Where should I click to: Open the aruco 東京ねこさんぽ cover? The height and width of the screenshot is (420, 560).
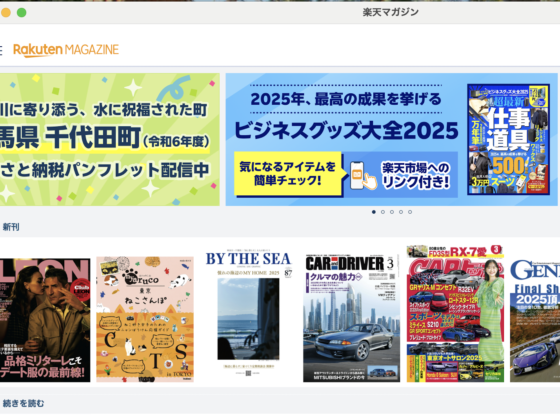tap(145, 319)
